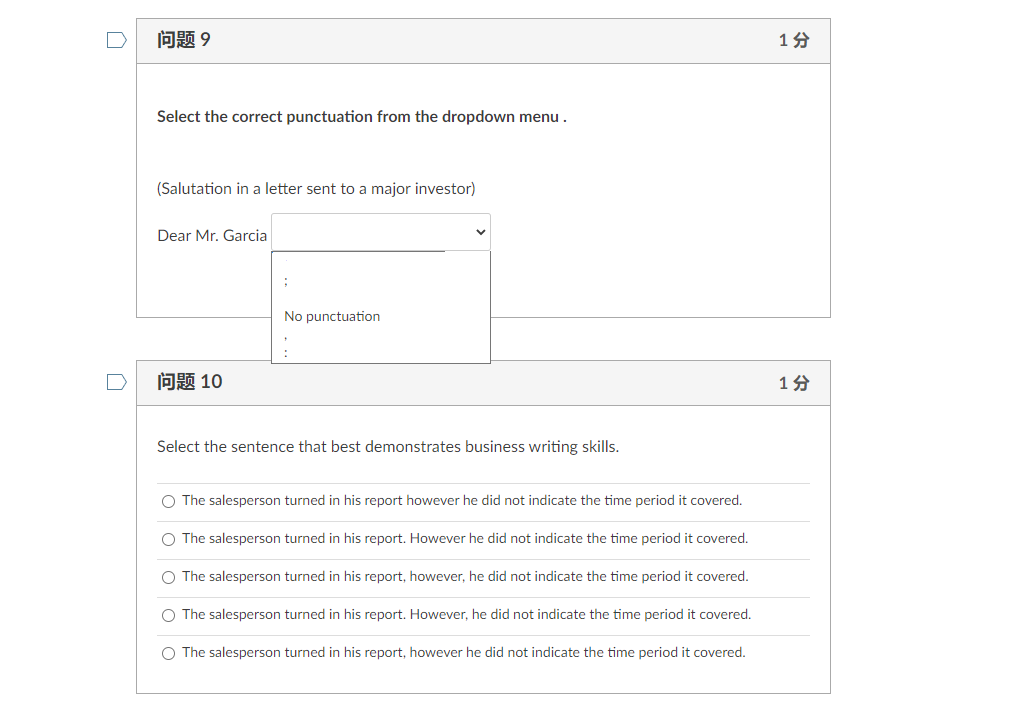The width and height of the screenshot is (1013, 714).
Task: Select the answer with ', however,' surrounded by commas
Action: click(x=168, y=577)
